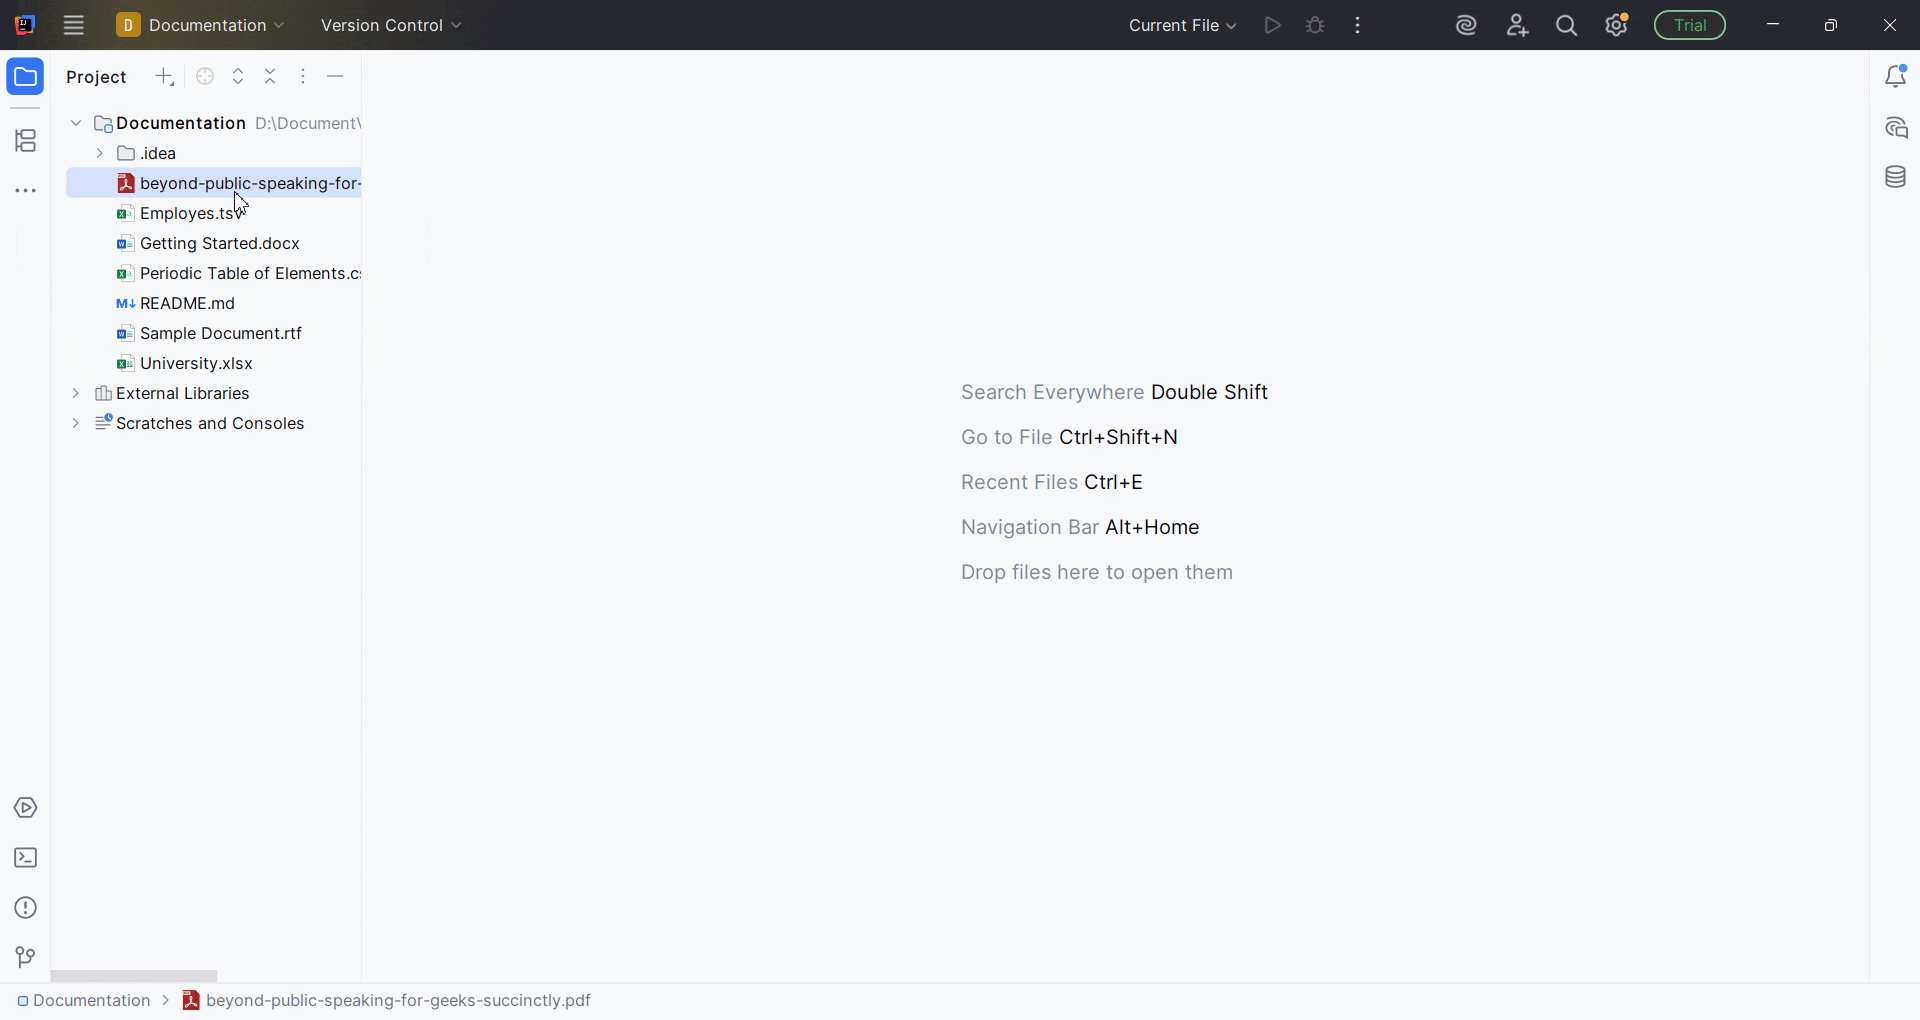Click the IntelliJ IDEA logo icon

[x=26, y=25]
